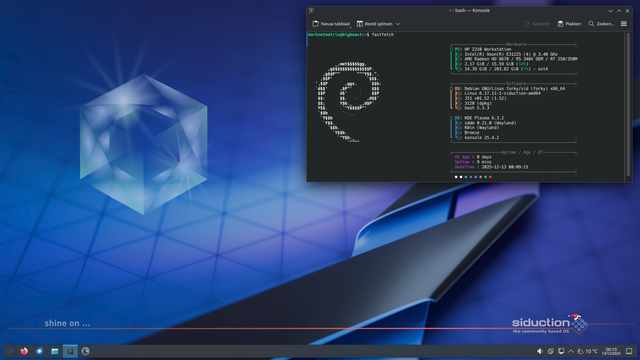This screenshot has width=640, height=360.
Task: Open Zoeken search in Konsole
Action: 601,24
